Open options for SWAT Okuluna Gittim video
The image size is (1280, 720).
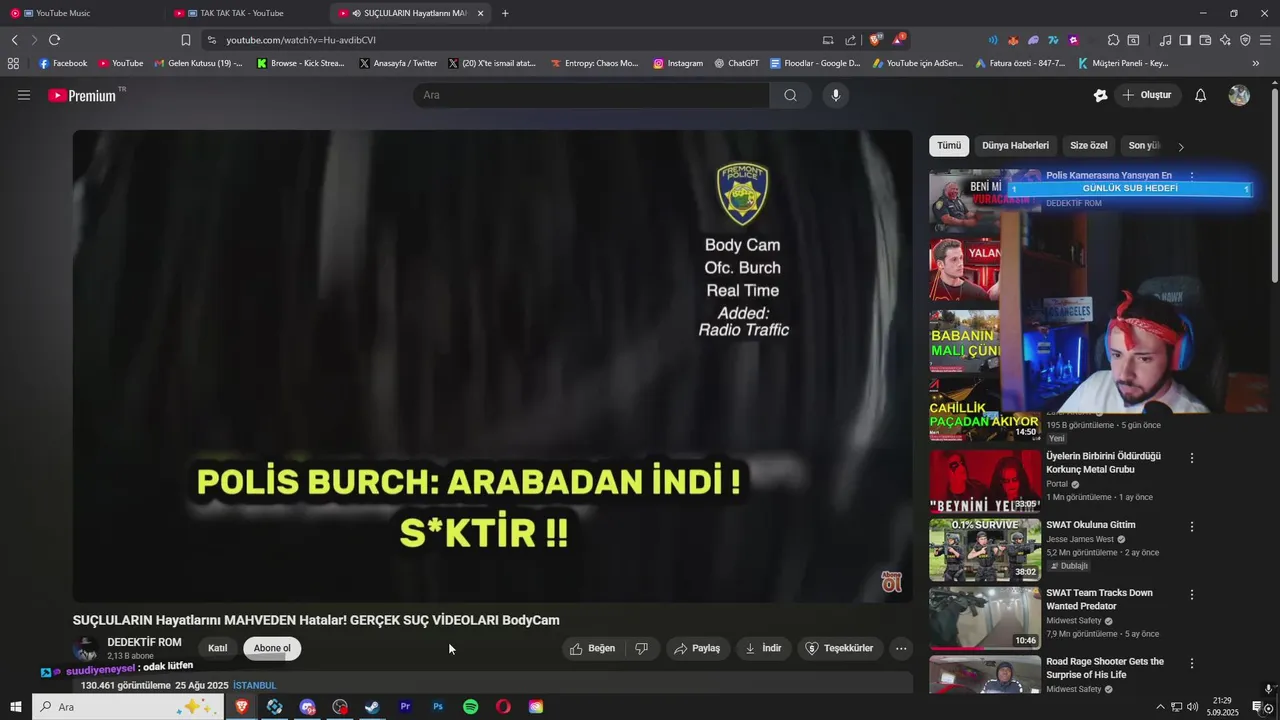tap(1191, 527)
